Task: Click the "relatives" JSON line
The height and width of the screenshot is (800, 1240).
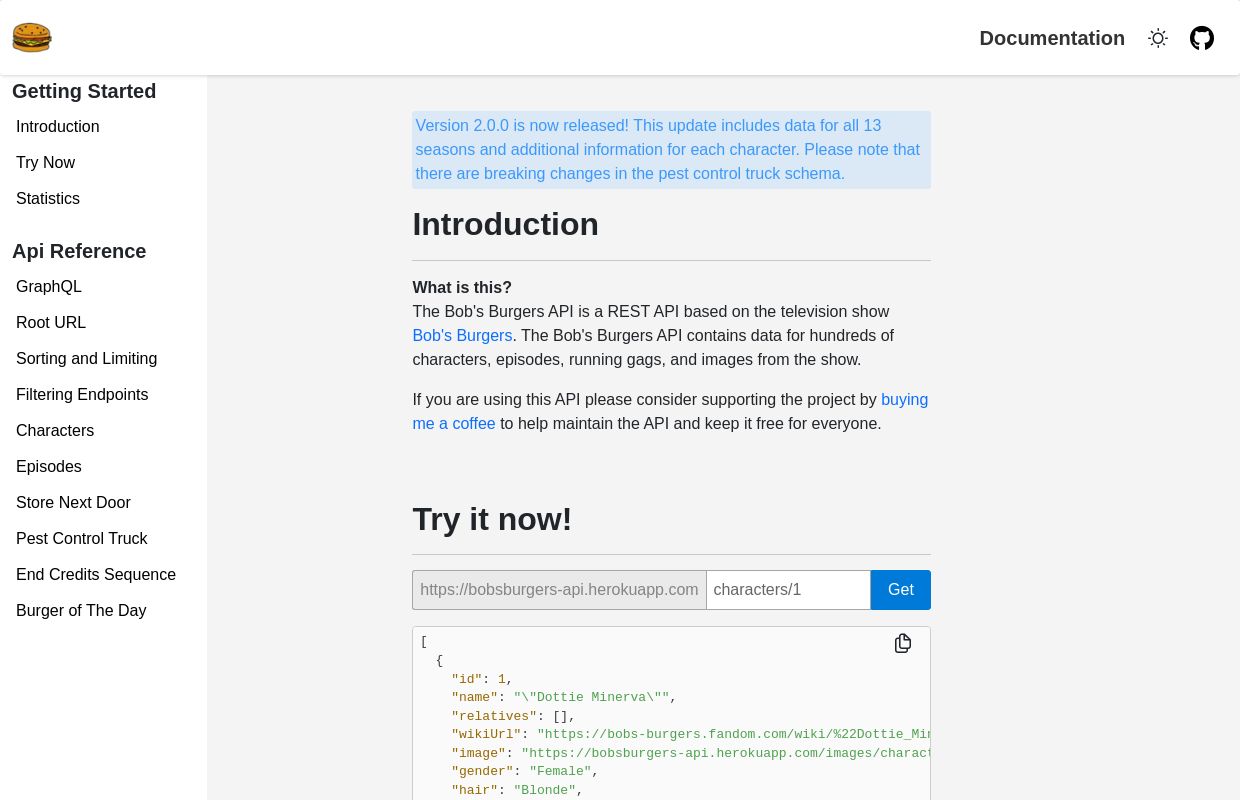Action: point(513,716)
